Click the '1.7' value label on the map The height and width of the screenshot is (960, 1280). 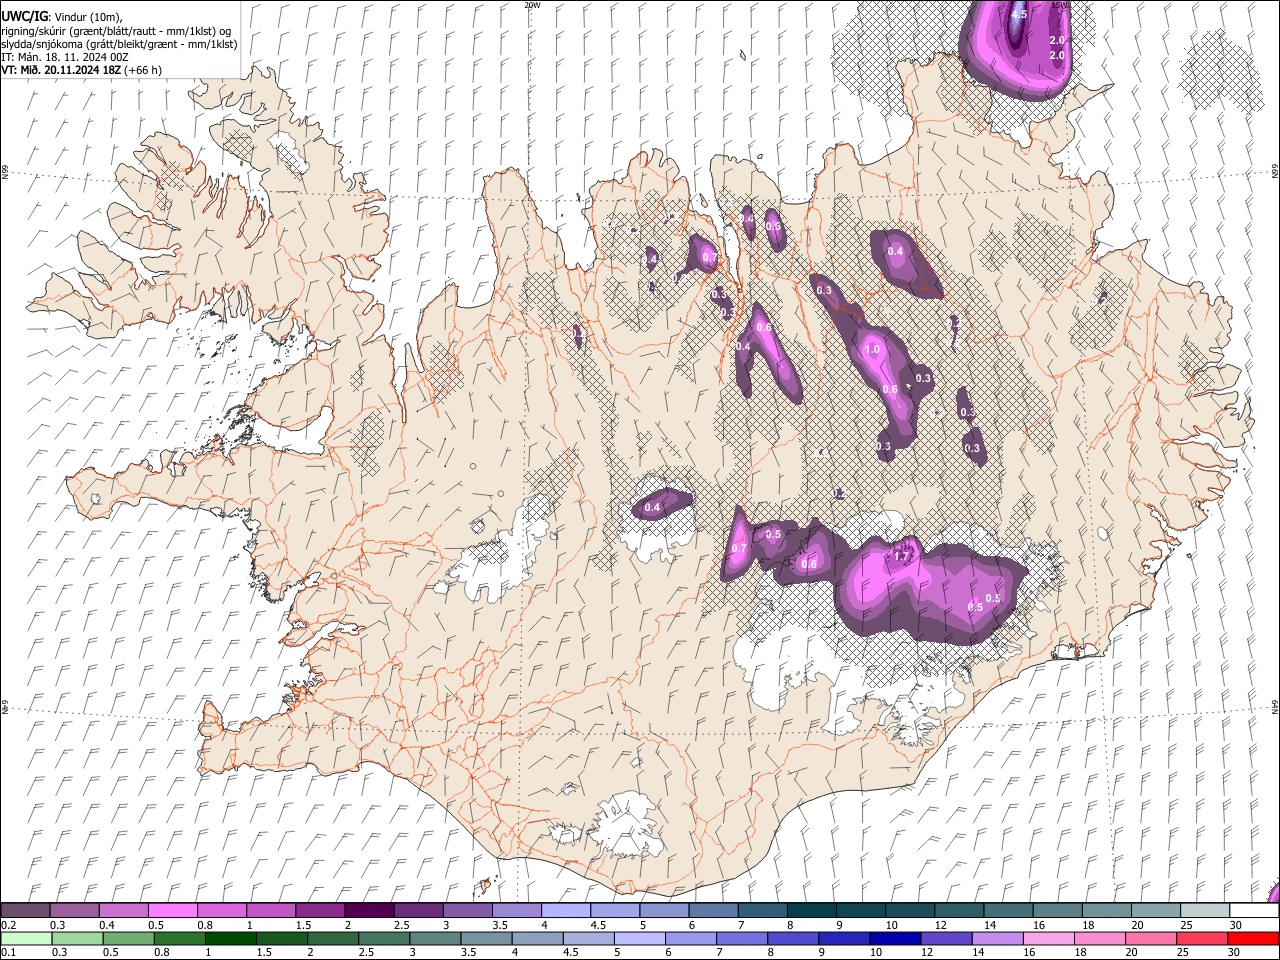(x=903, y=555)
